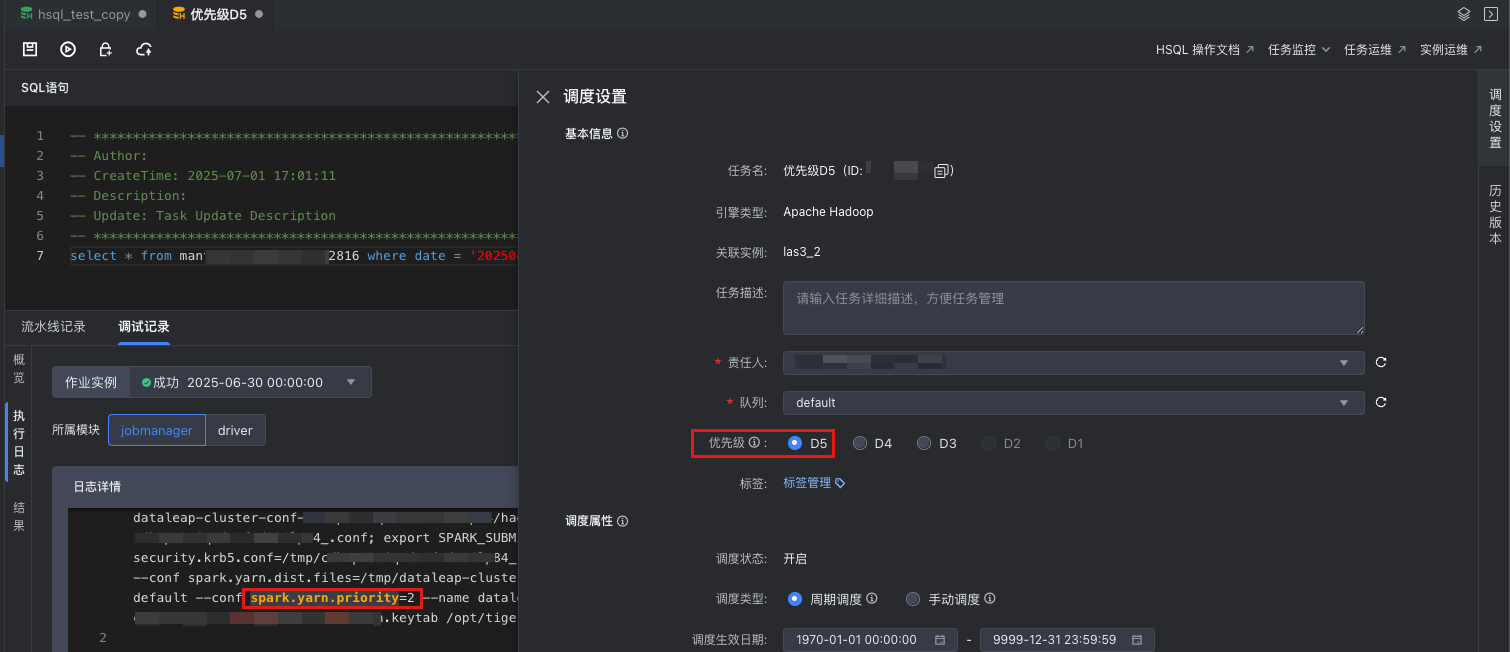Click the cloud upload submit icon
The image size is (1510, 652).
[x=144, y=49]
